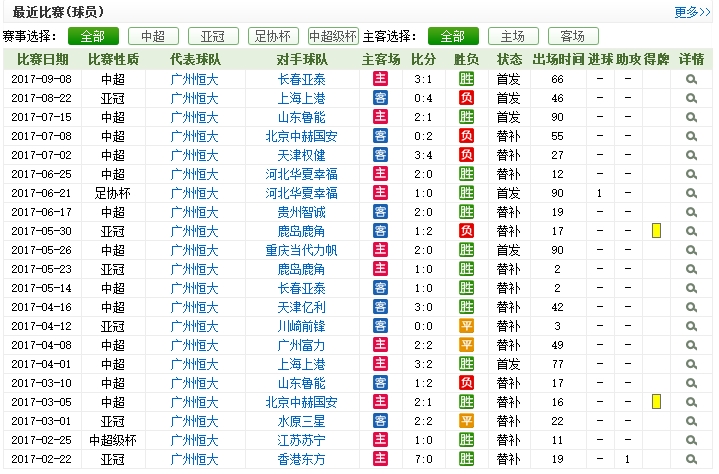Filter matches by 中超
The height and width of the screenshot is (474, 719).
click(153, 36)
